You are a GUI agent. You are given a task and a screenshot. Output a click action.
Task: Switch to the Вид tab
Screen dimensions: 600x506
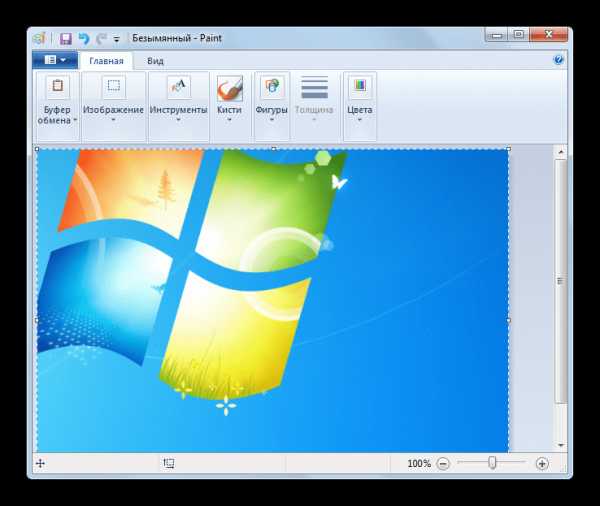[156, 60]
